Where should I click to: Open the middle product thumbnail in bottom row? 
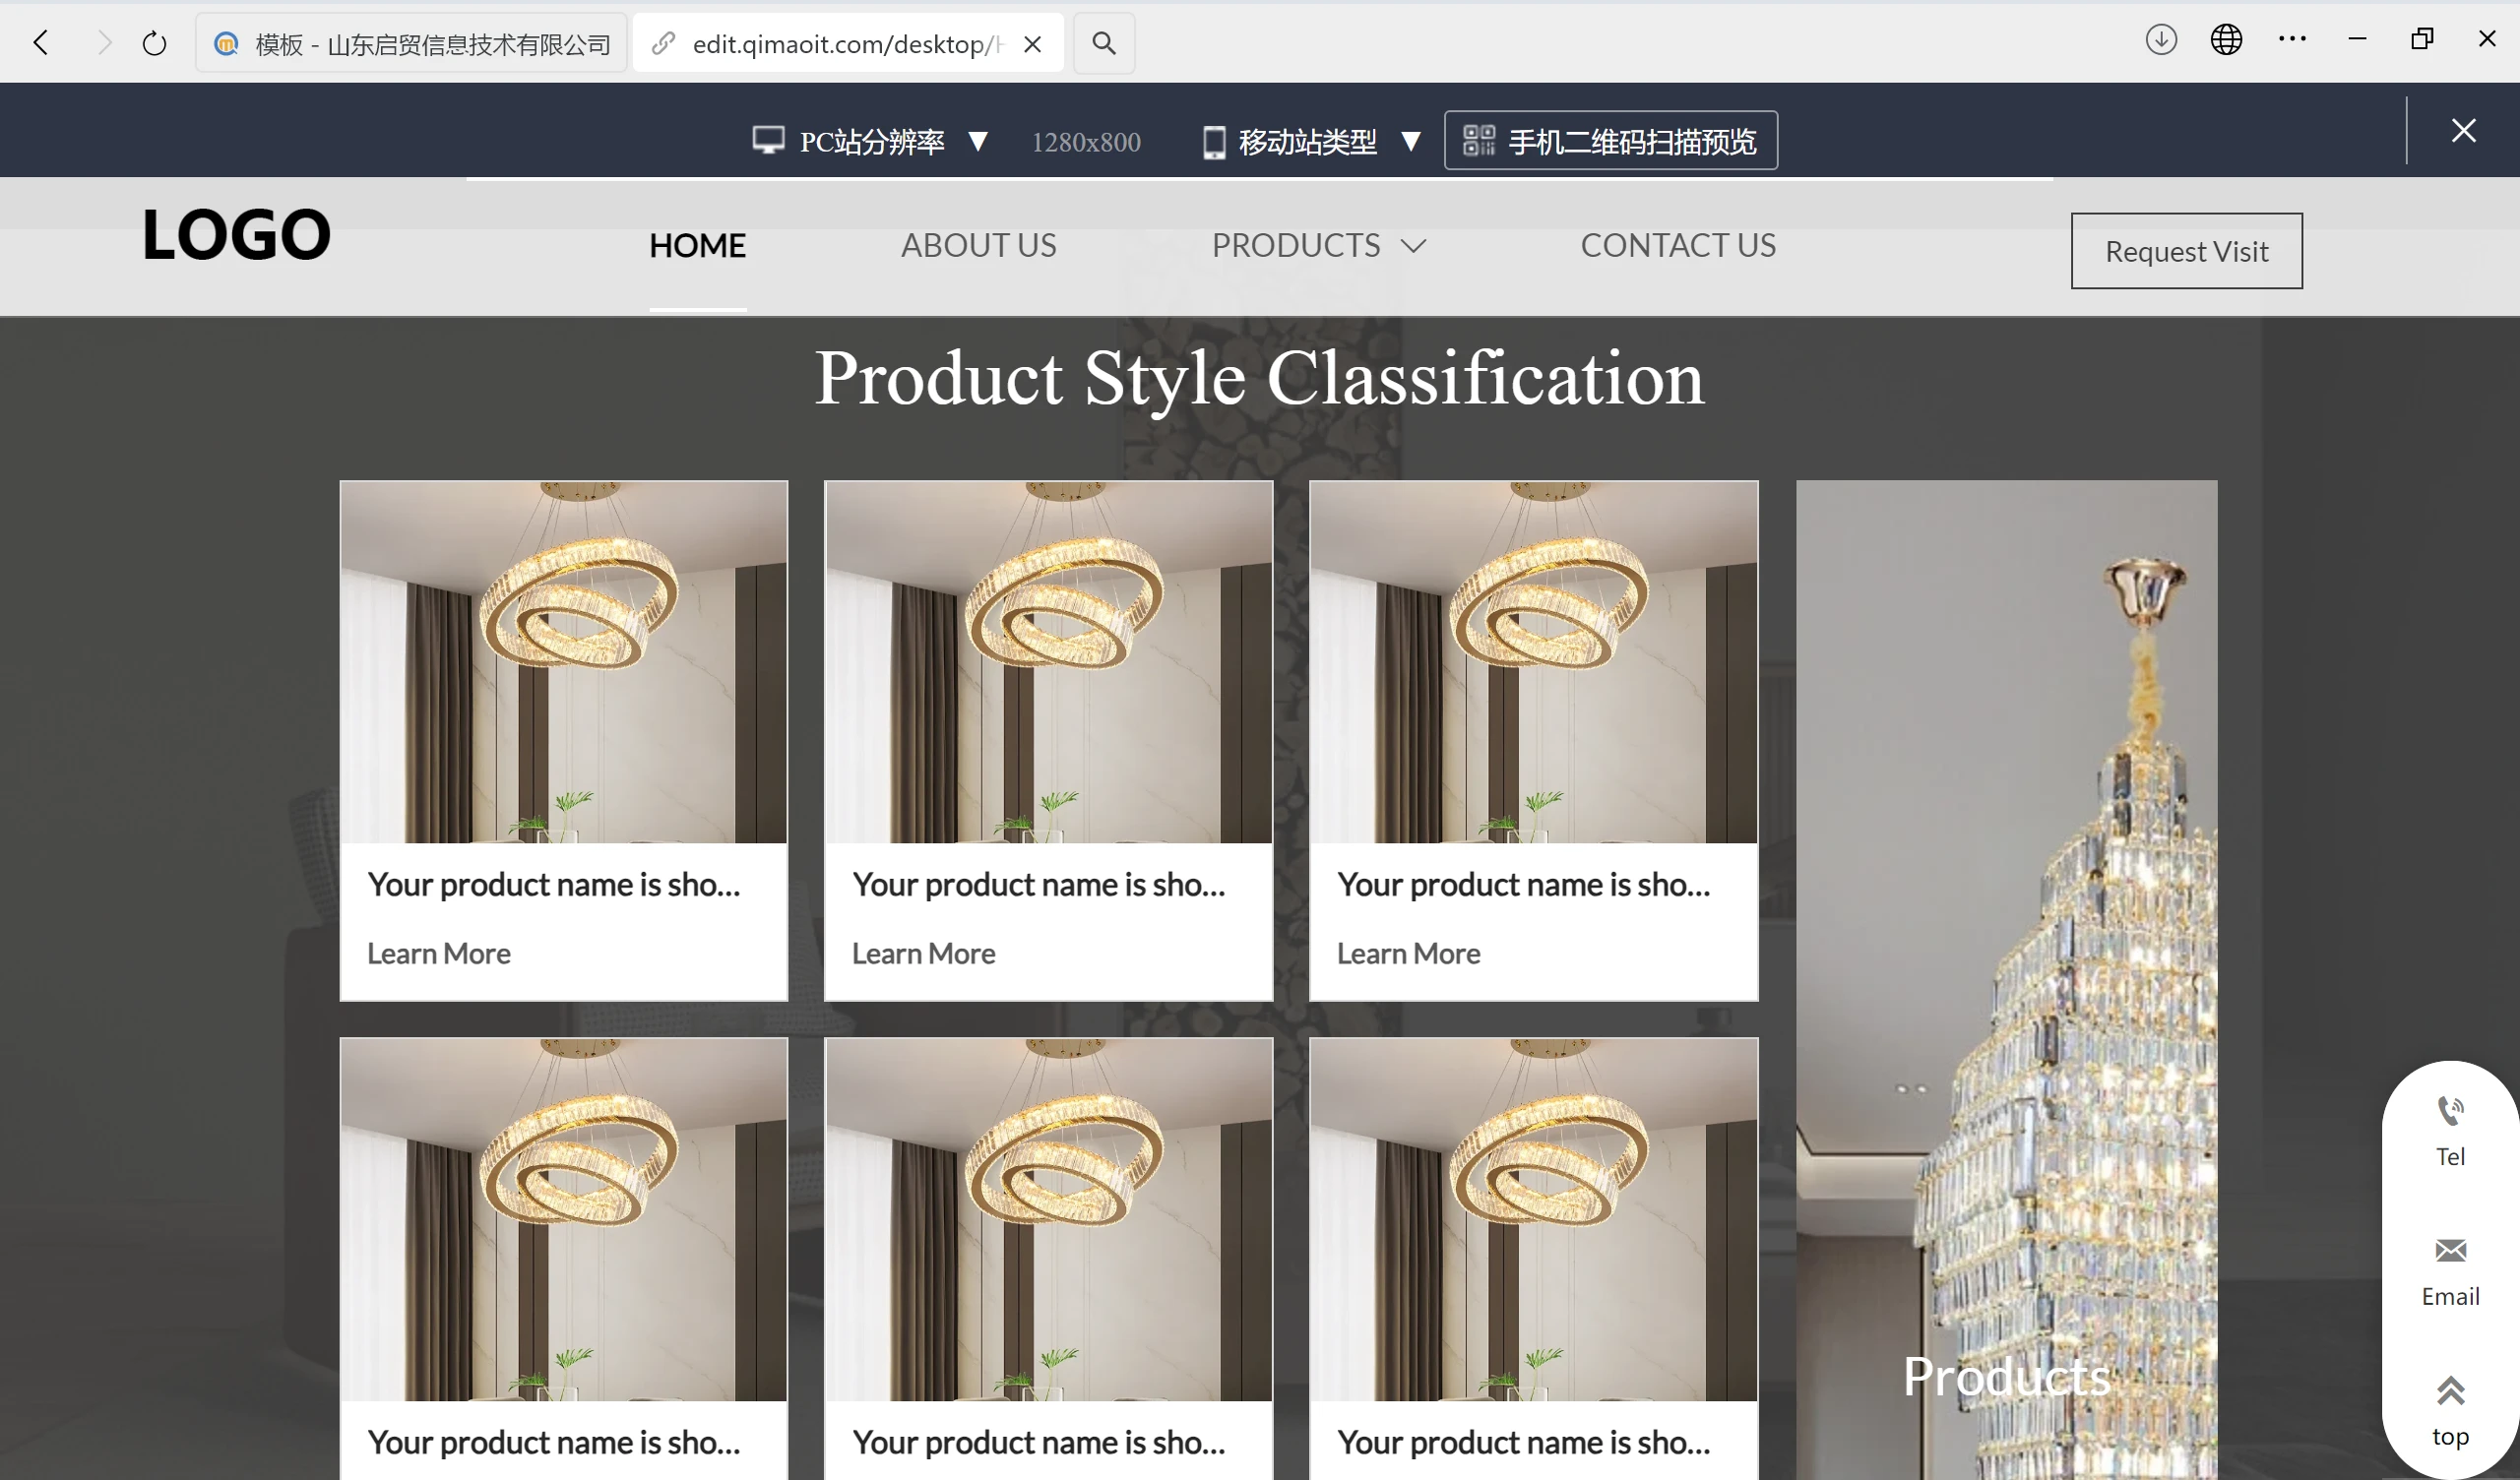pos(1049,1220)
